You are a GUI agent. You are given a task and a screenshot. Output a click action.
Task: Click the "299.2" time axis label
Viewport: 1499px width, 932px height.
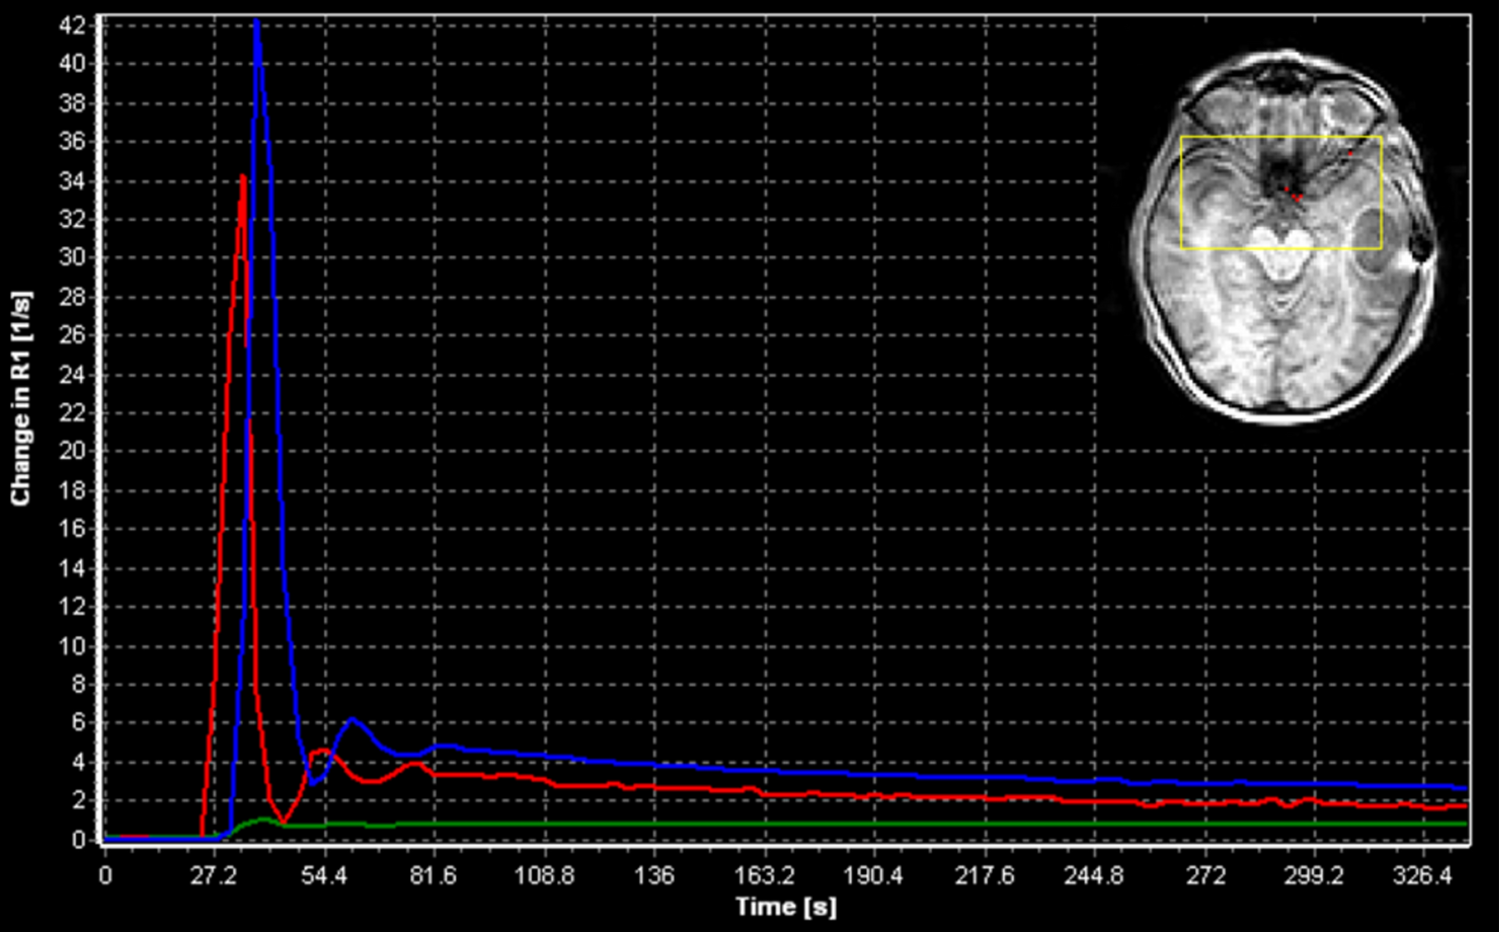1314,876
